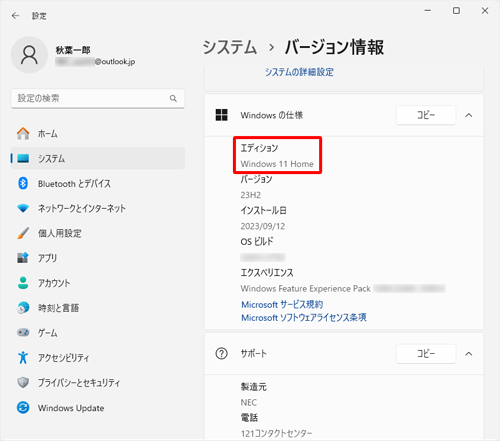Select Windows Feature Experience Pack text
Screen dimensions: 500x441
click(305, 288)
